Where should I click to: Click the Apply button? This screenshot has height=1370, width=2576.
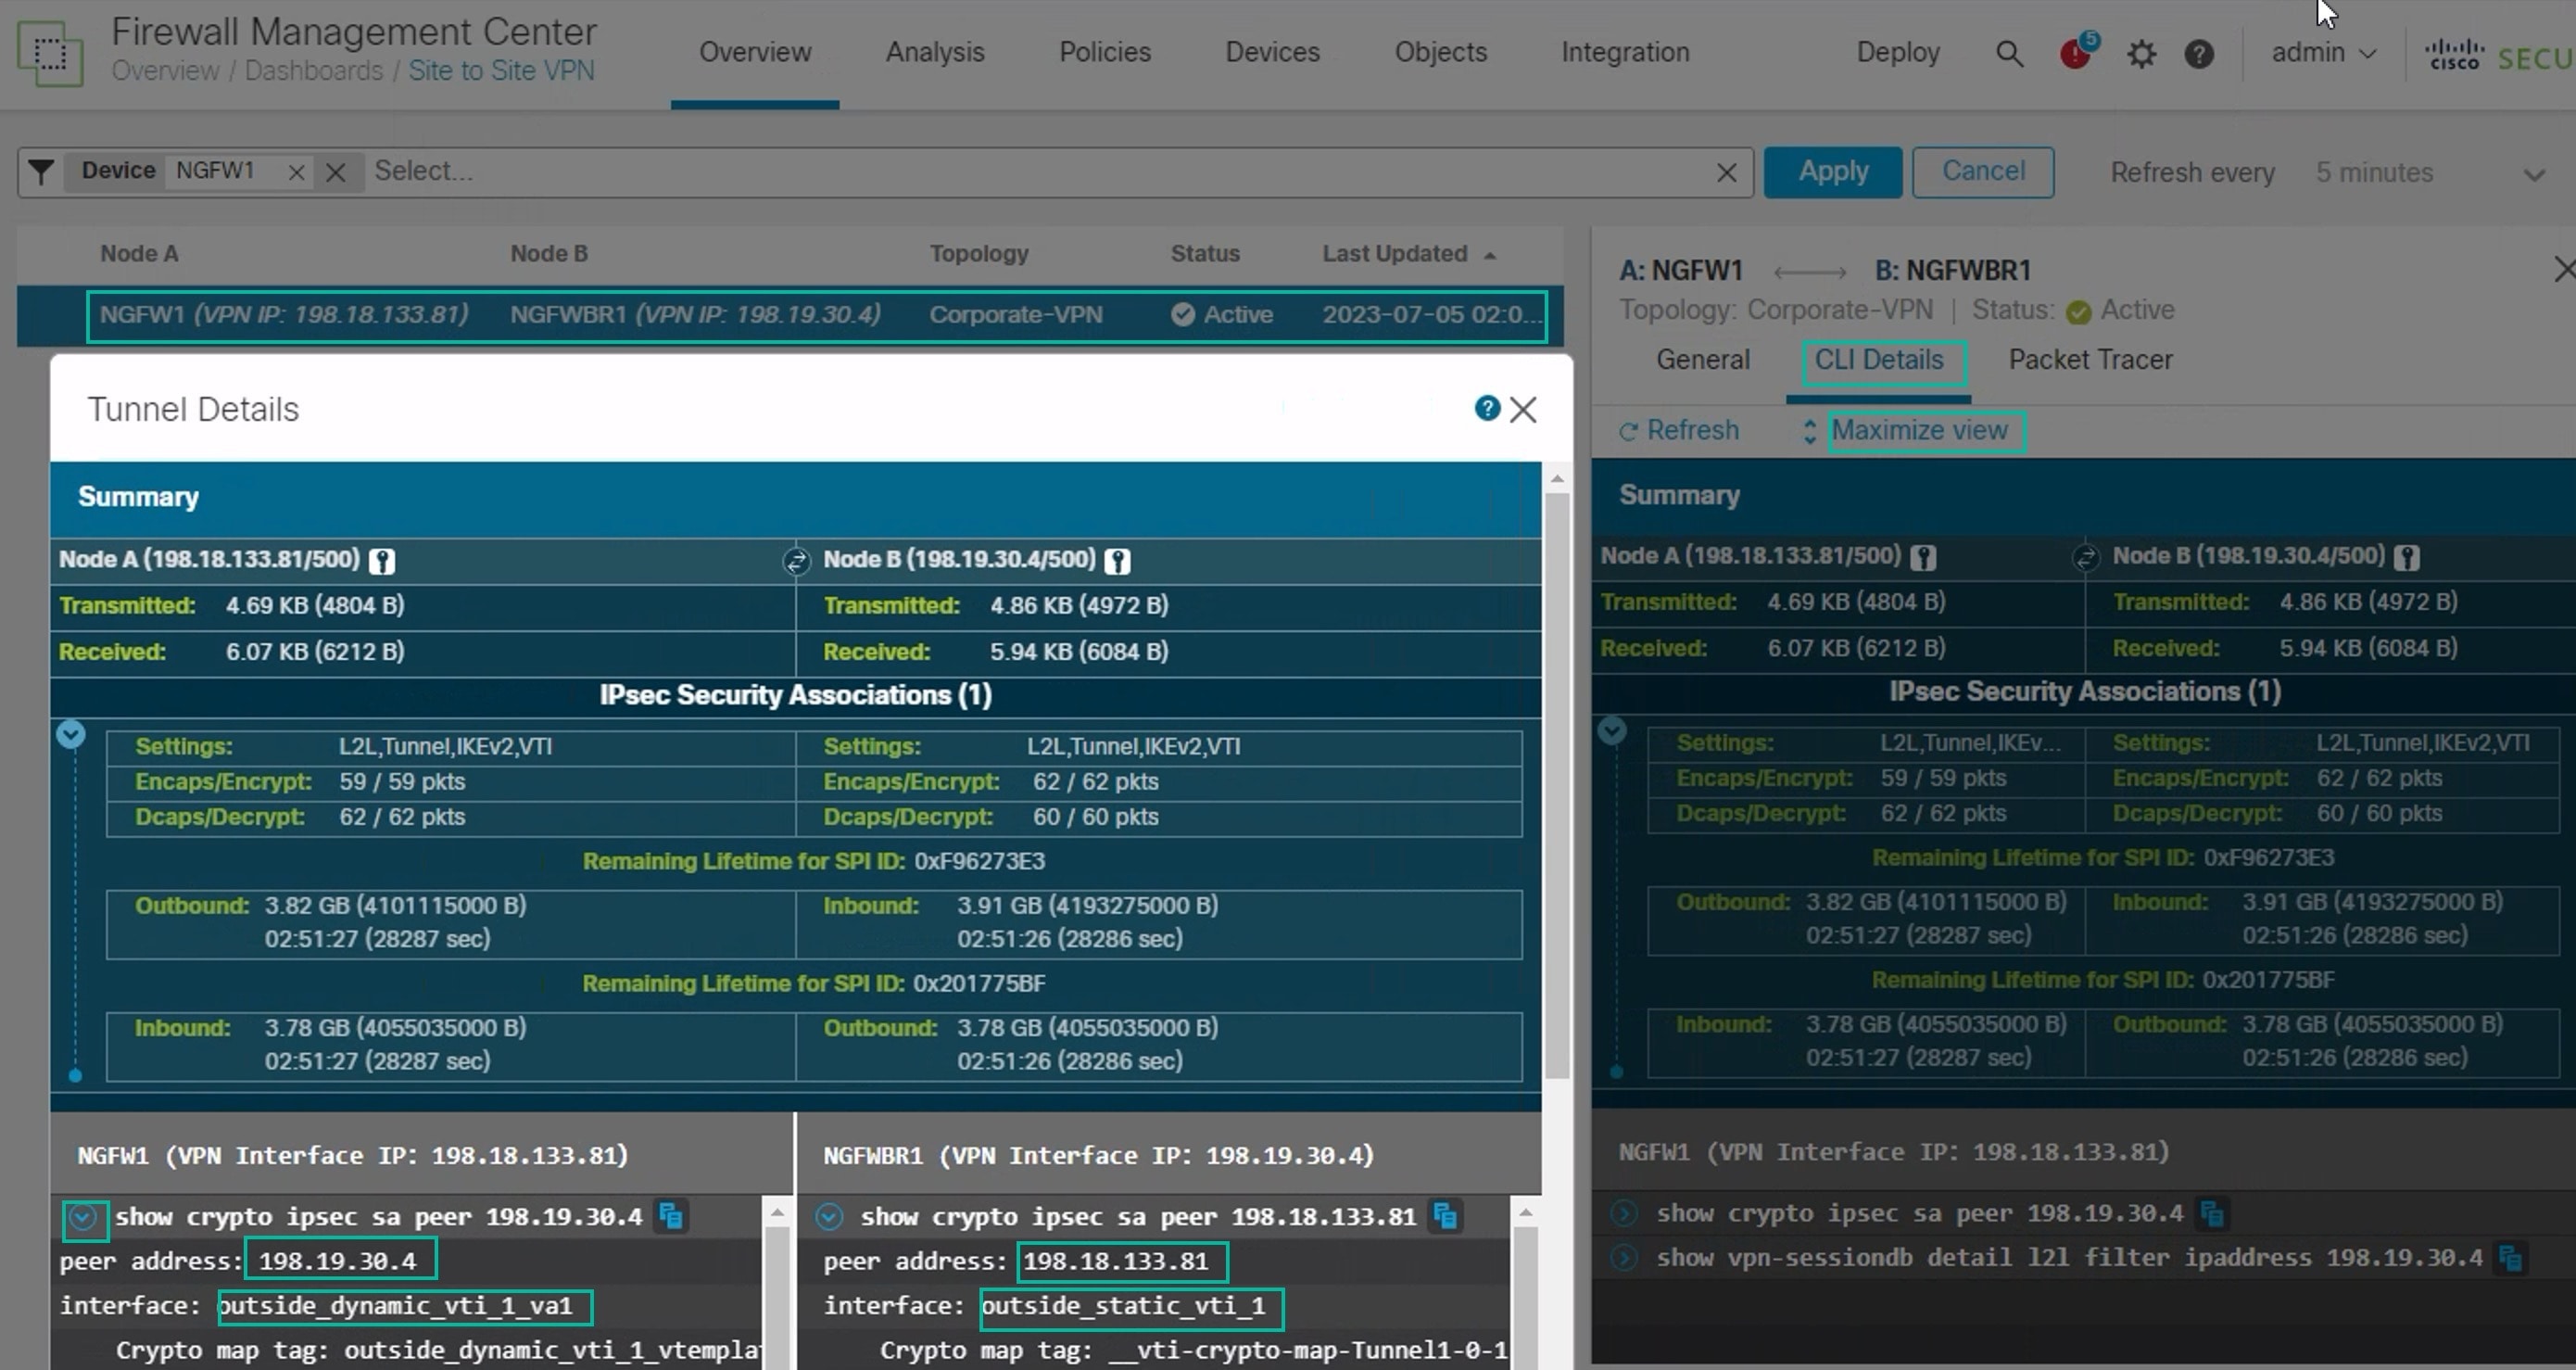coord(1833,172)
